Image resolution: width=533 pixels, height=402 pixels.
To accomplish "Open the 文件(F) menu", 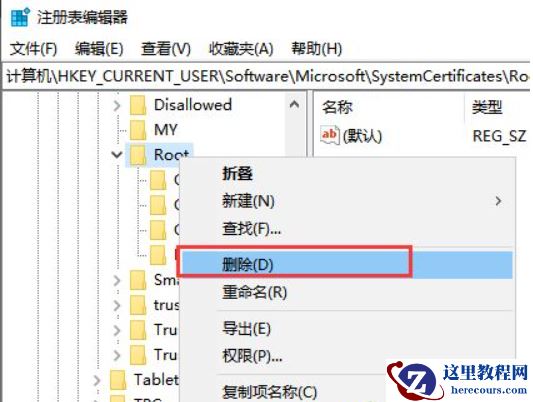I will (x=33, y=49).
